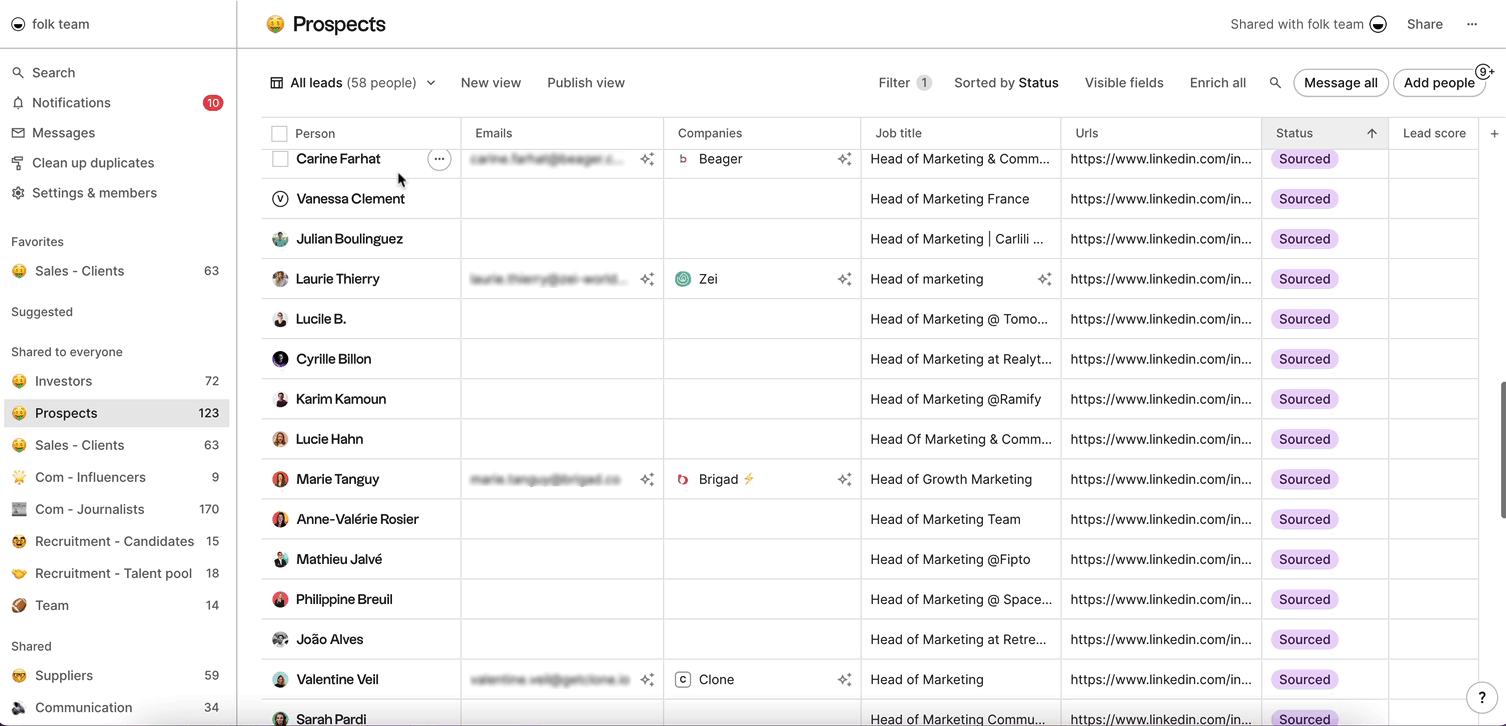Click the Message all button
This screenshot has width=1506, height=726.
pos(1341,83)
